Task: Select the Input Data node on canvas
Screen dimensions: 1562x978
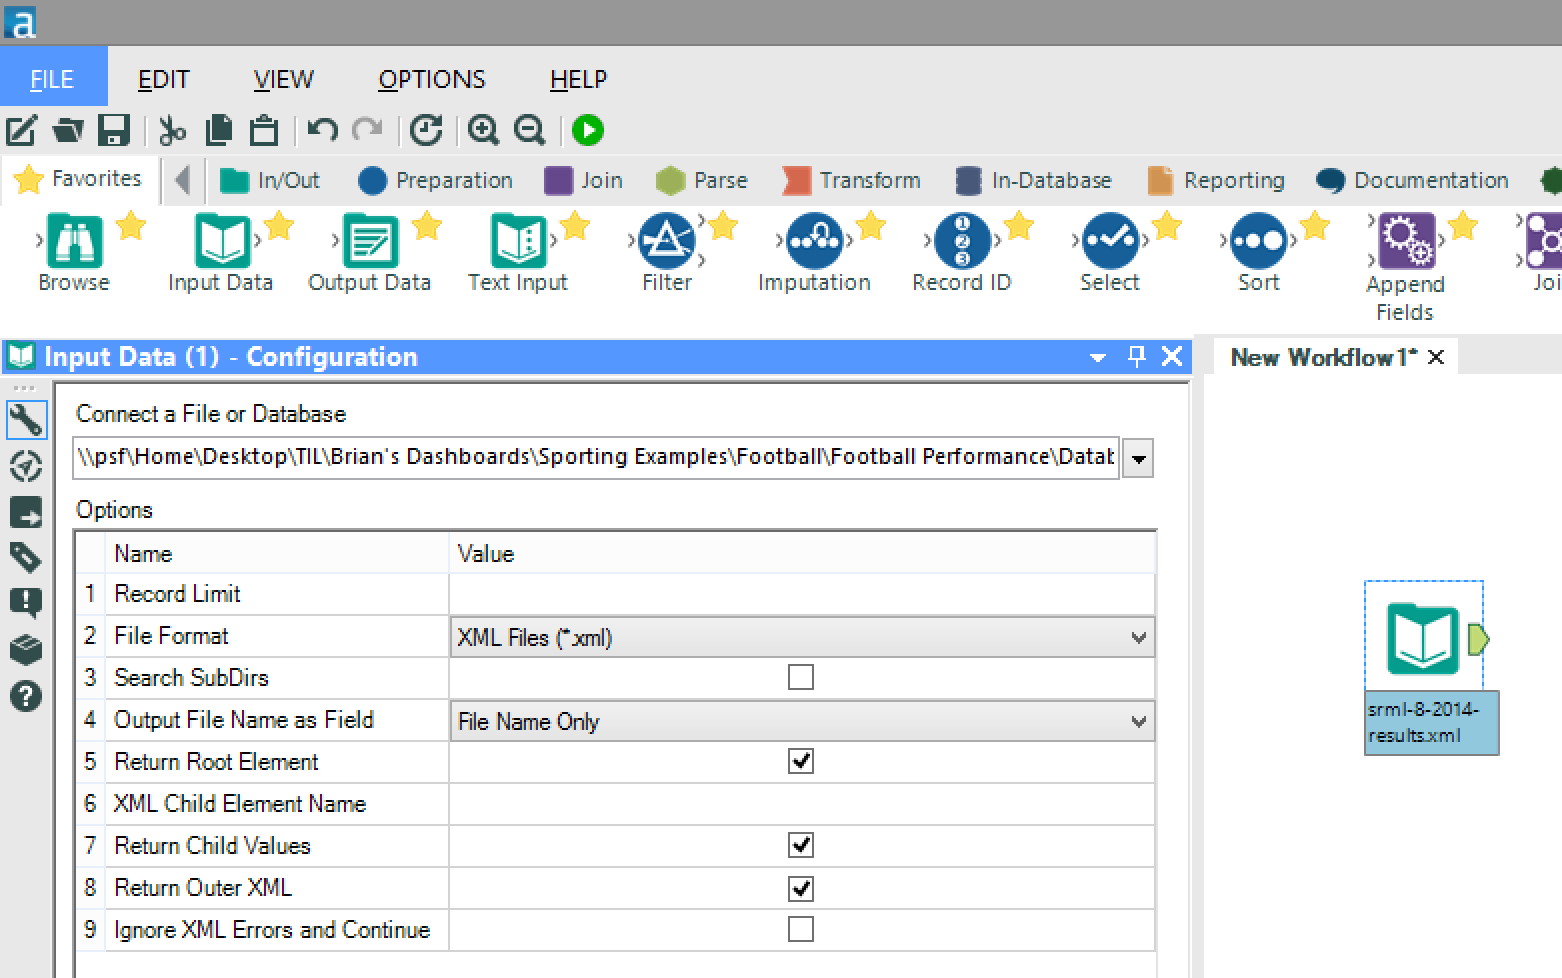Action: pyautogui.click(x=1423, y=638)
